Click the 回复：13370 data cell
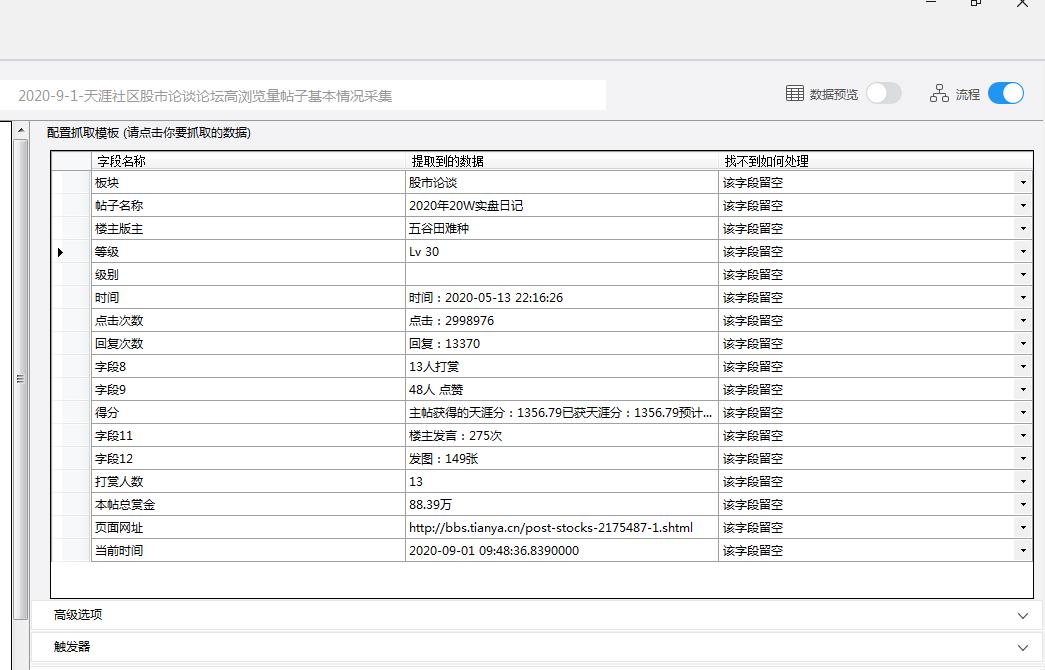Screen dimensions: 1045x670 562,343
